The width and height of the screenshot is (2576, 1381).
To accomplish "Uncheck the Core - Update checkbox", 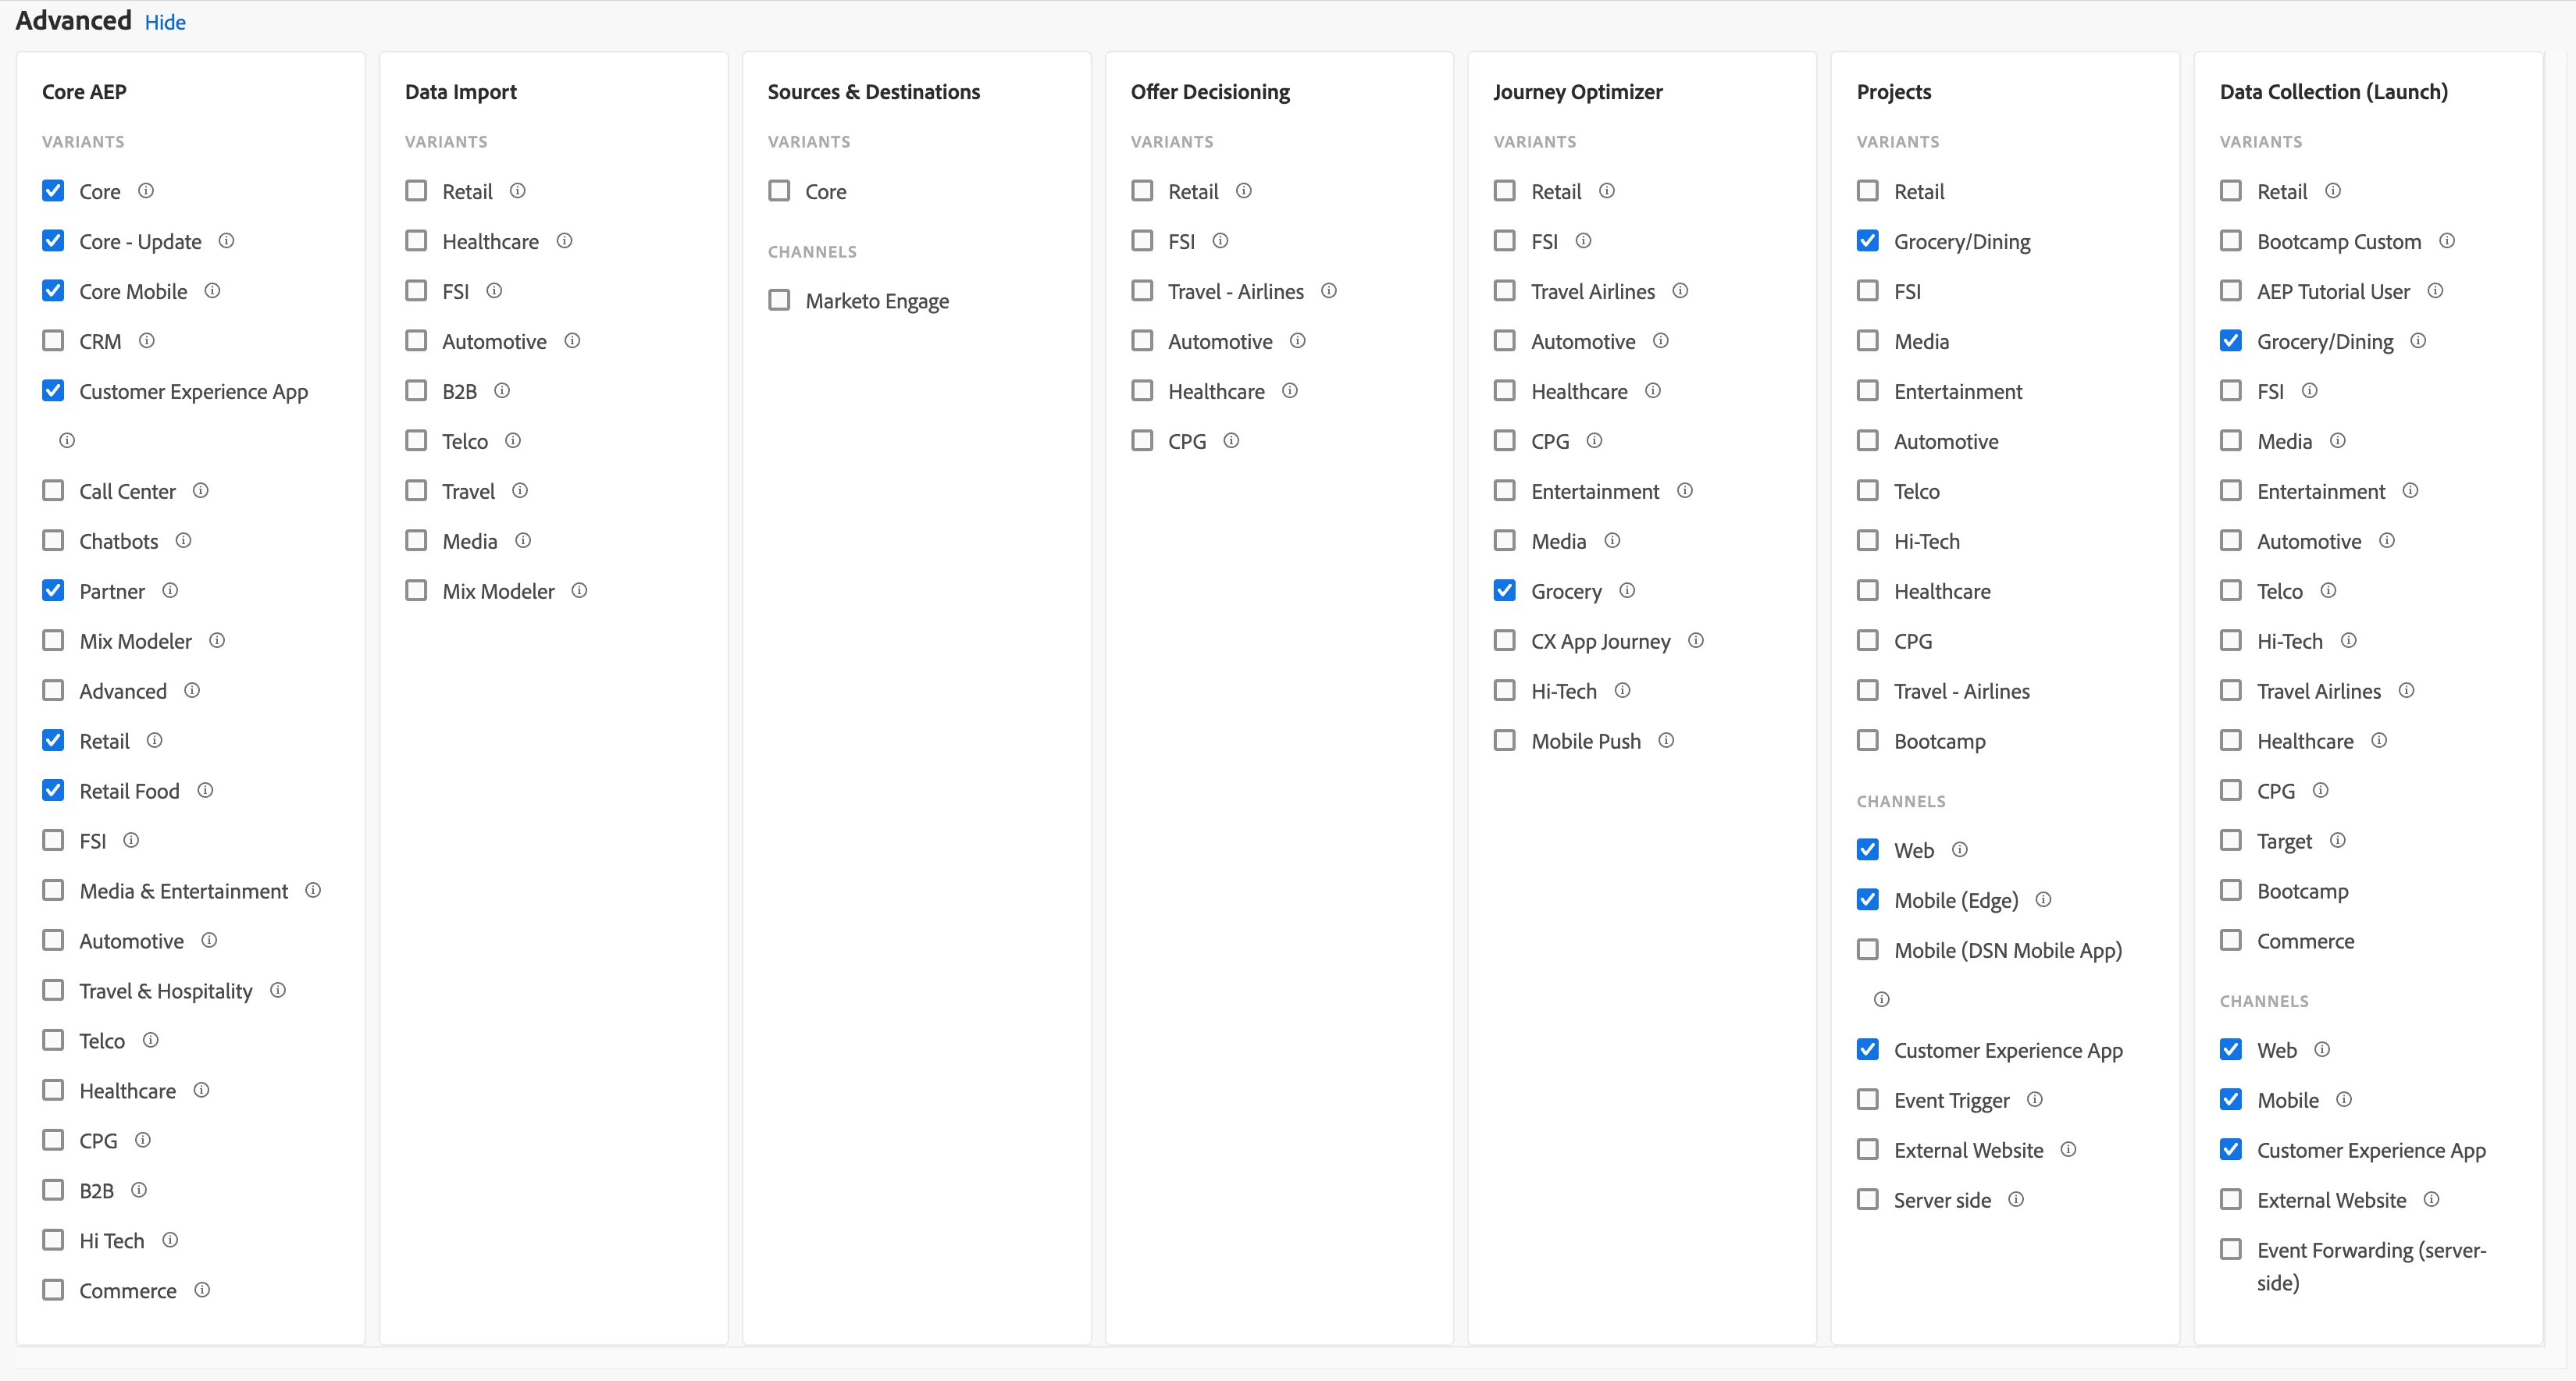I will point(54,241).
